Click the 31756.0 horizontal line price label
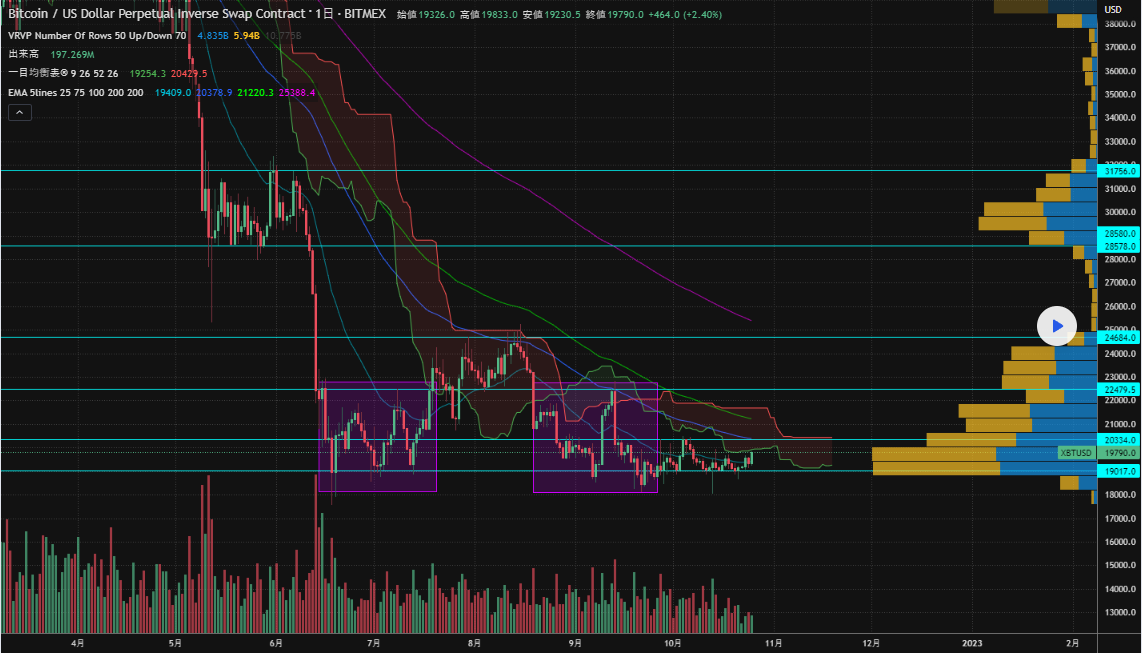The image size is (1143, 653). click(x=1119, y=171)
